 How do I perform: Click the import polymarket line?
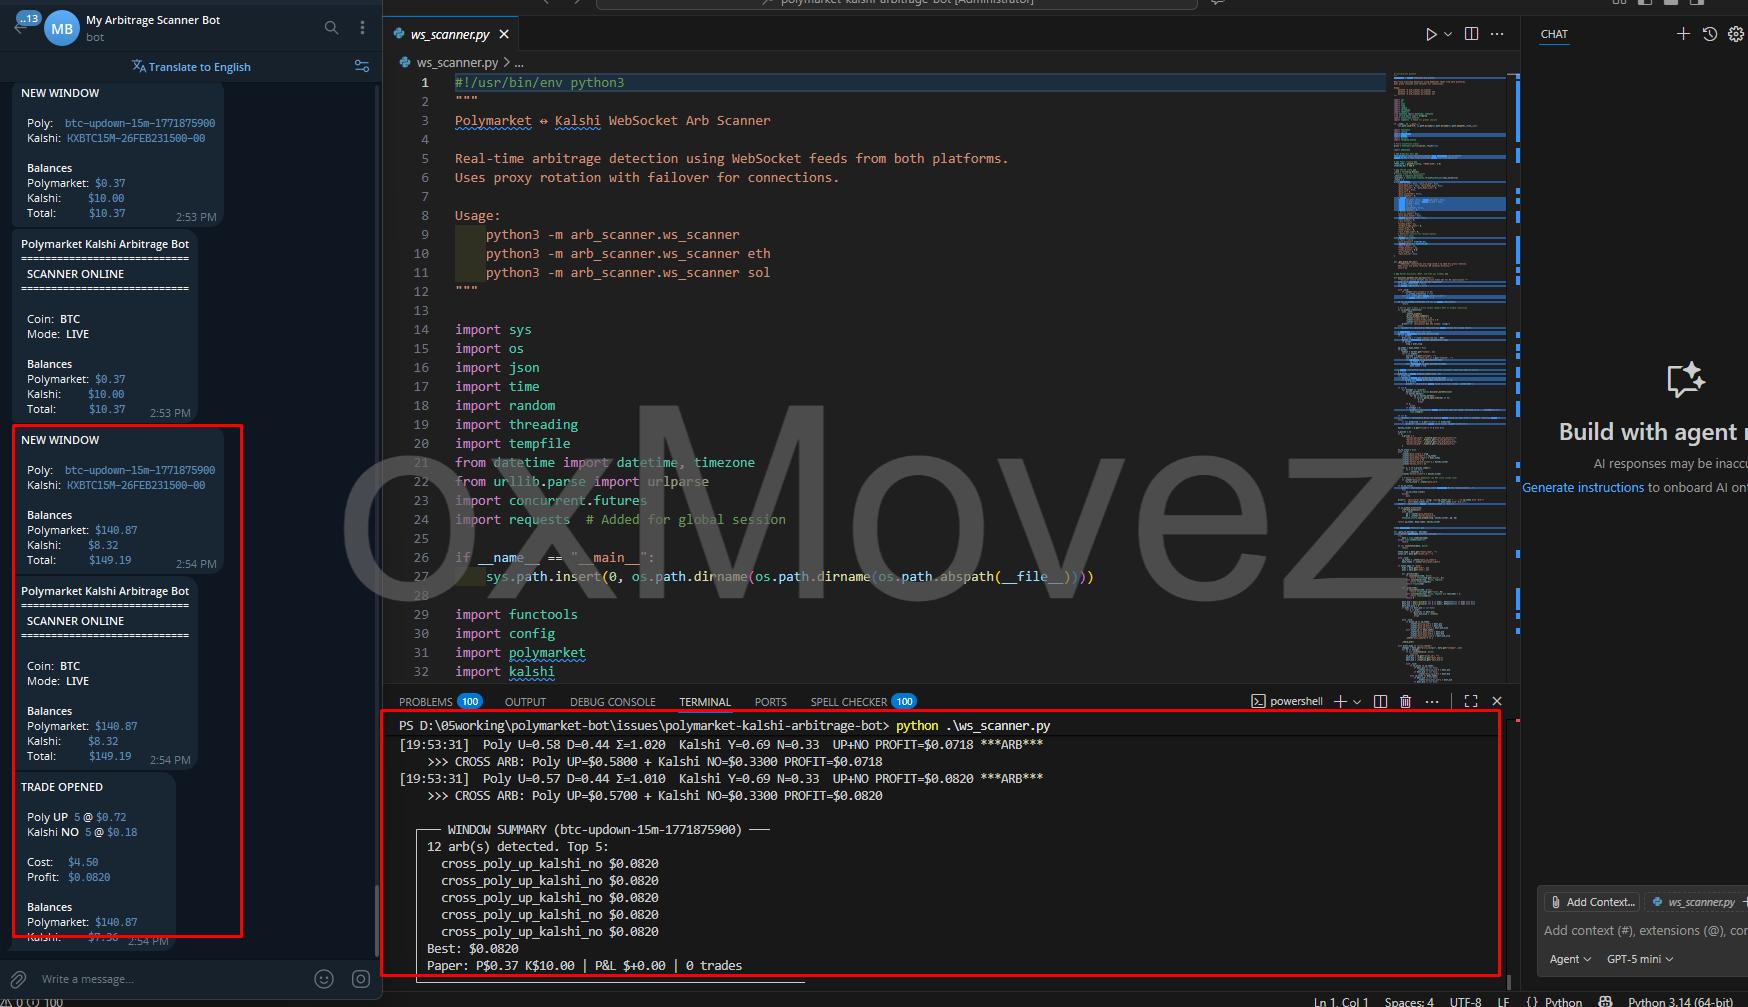point(520,653)
